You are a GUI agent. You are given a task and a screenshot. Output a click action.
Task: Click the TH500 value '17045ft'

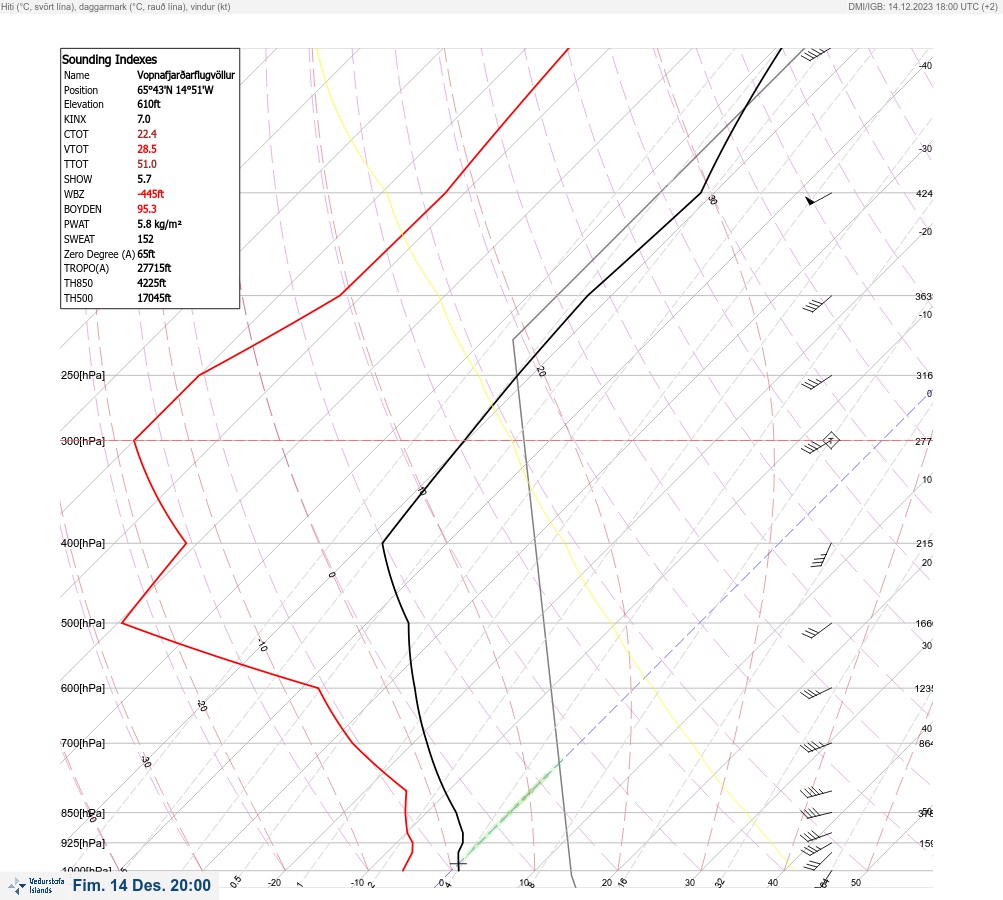click(x=154, y=298)
